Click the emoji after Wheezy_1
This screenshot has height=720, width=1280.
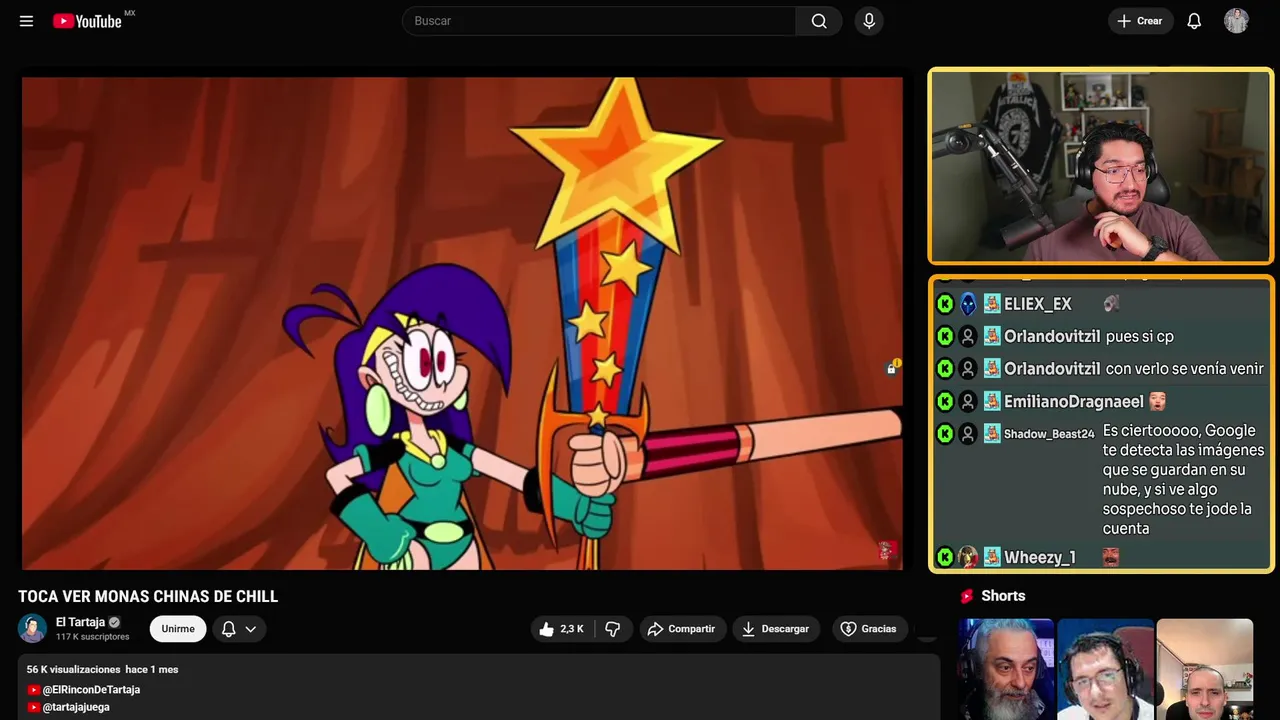1111,557
